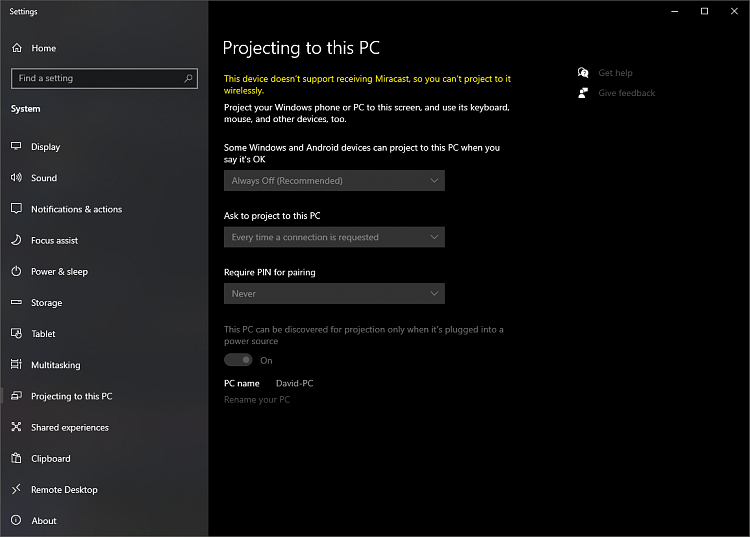The height and width of the screenshot is (537, 750).
Task: Click the About info icon
Action: [16, 520]
